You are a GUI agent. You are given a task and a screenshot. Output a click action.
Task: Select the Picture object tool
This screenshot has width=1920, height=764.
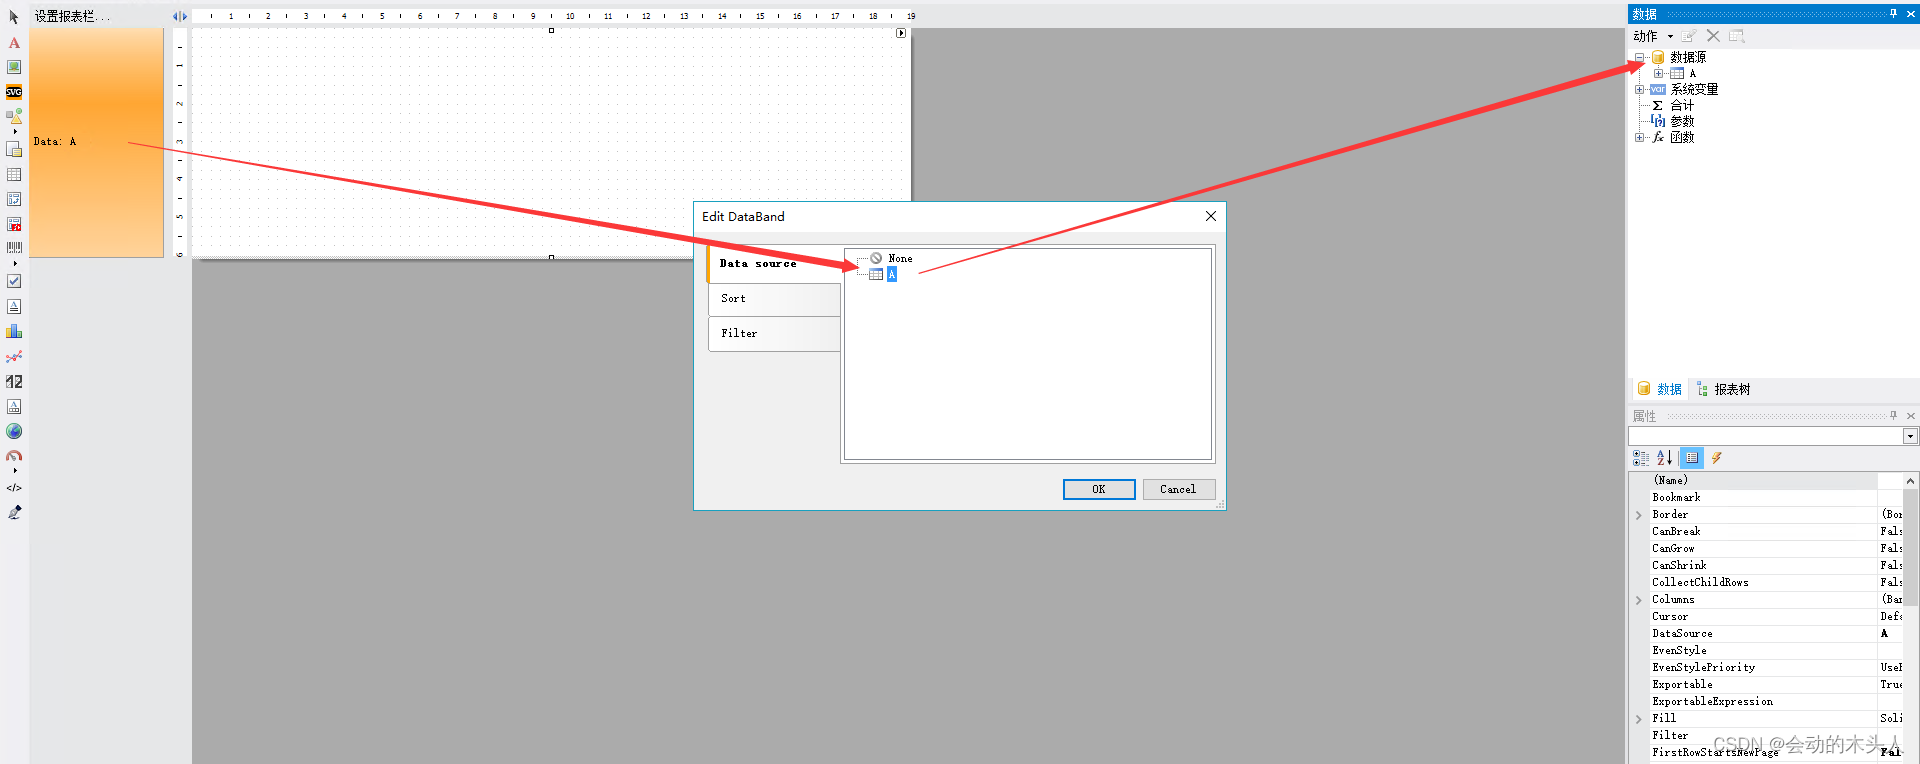14,67
